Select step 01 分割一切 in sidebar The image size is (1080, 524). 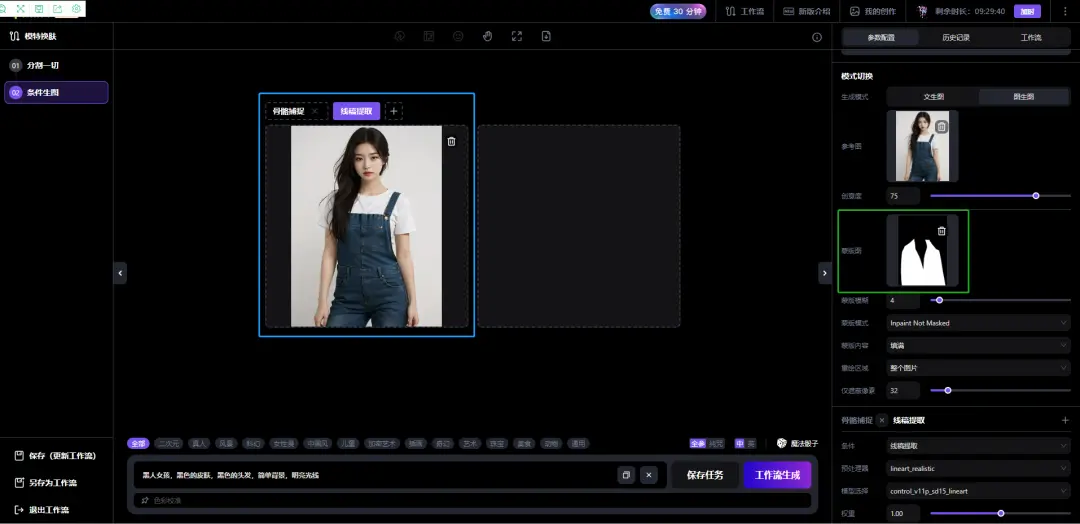pos(56,65)
